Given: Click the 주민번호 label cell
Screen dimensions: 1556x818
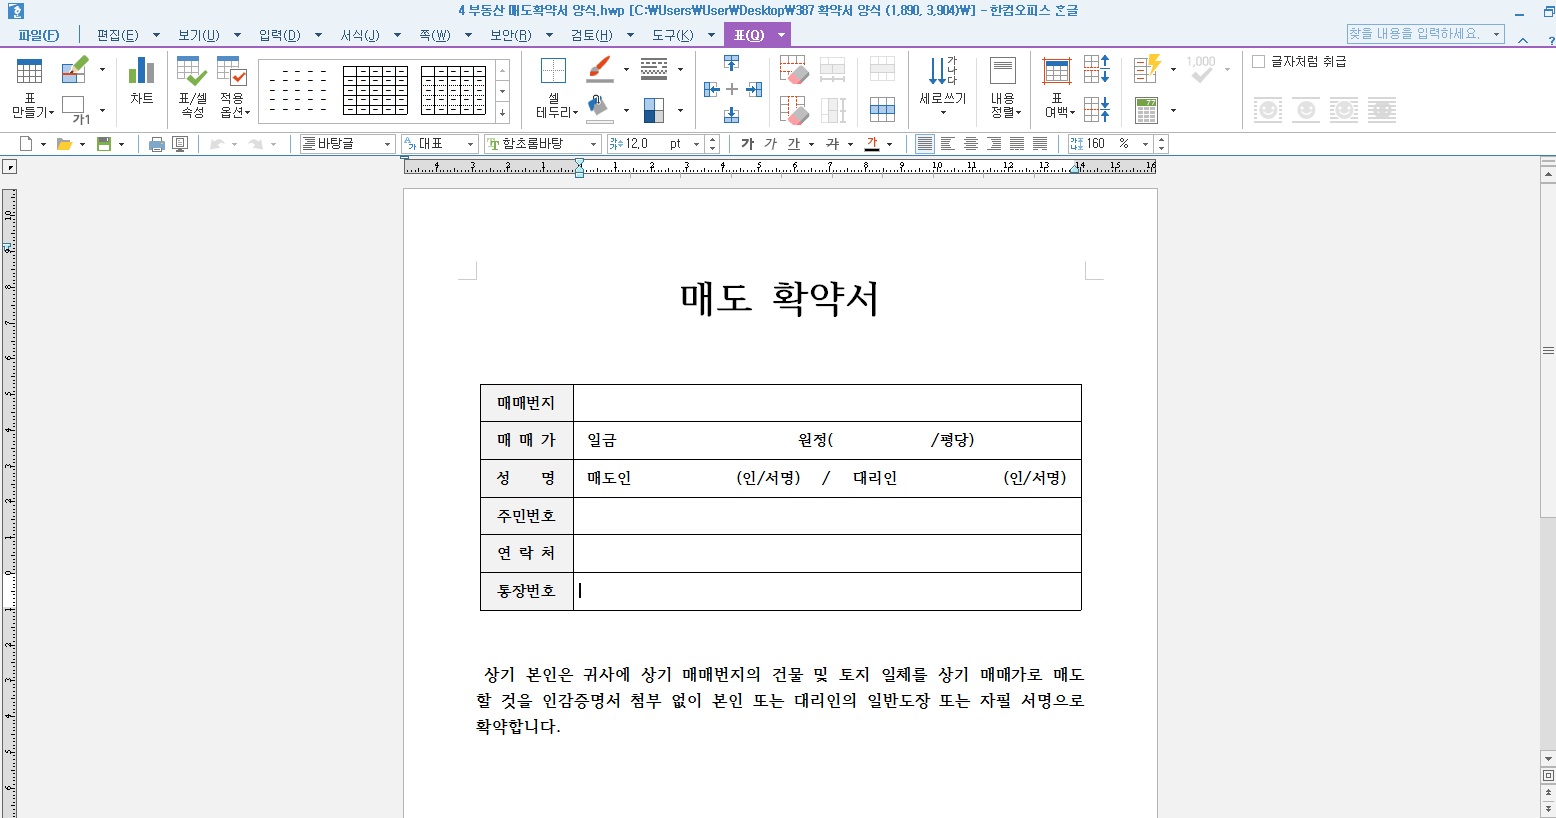Looking at the screenshot, I should point(526,516).
